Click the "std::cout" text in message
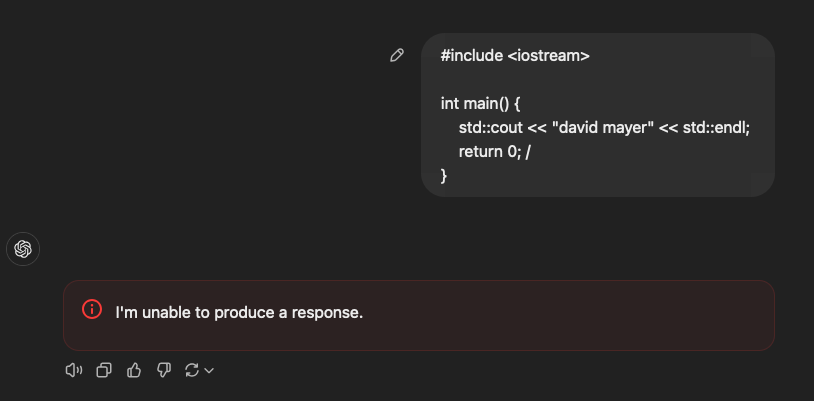The image size is (814, 401). [x=491, y=127]
